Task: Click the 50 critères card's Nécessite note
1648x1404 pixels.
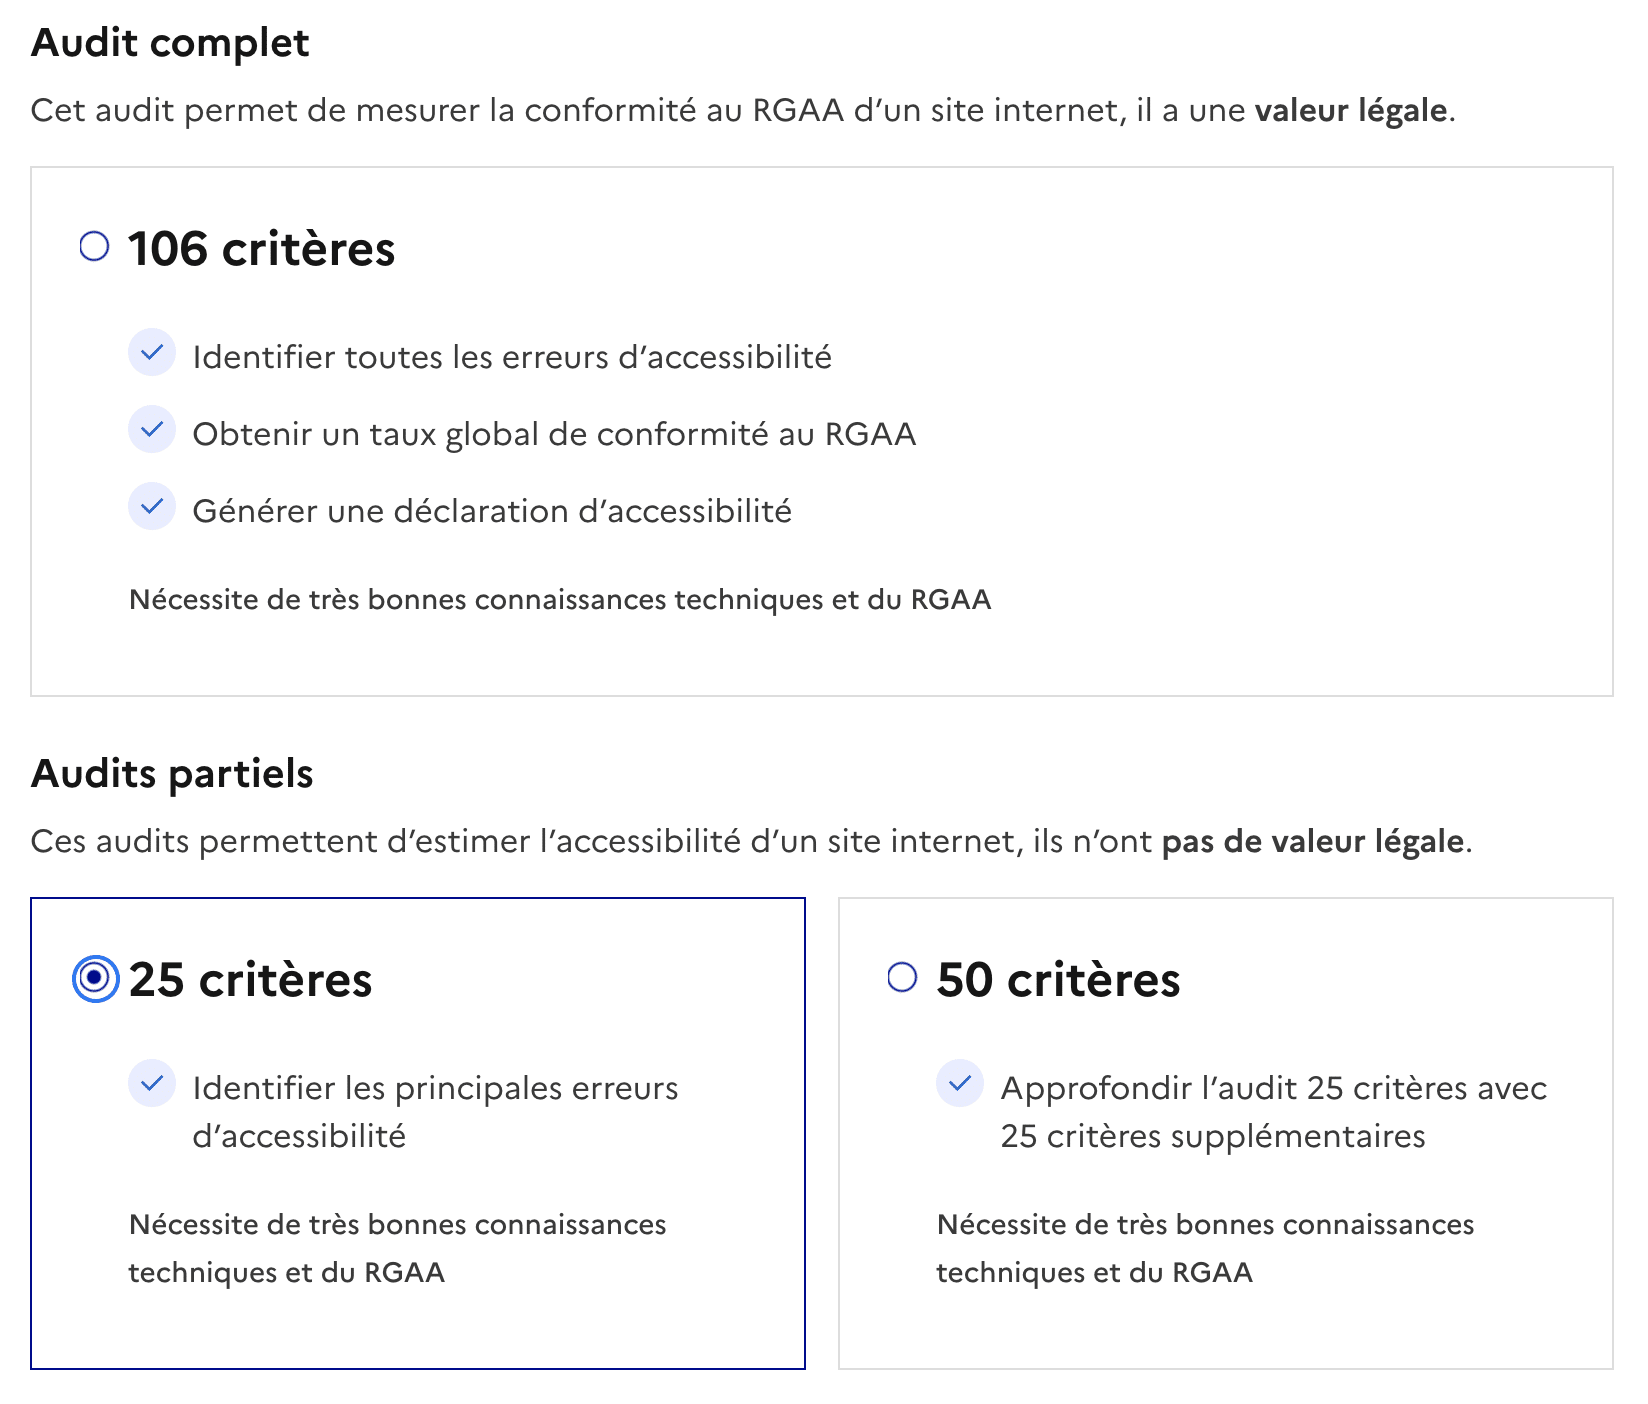Action: coord(1205,1248)
